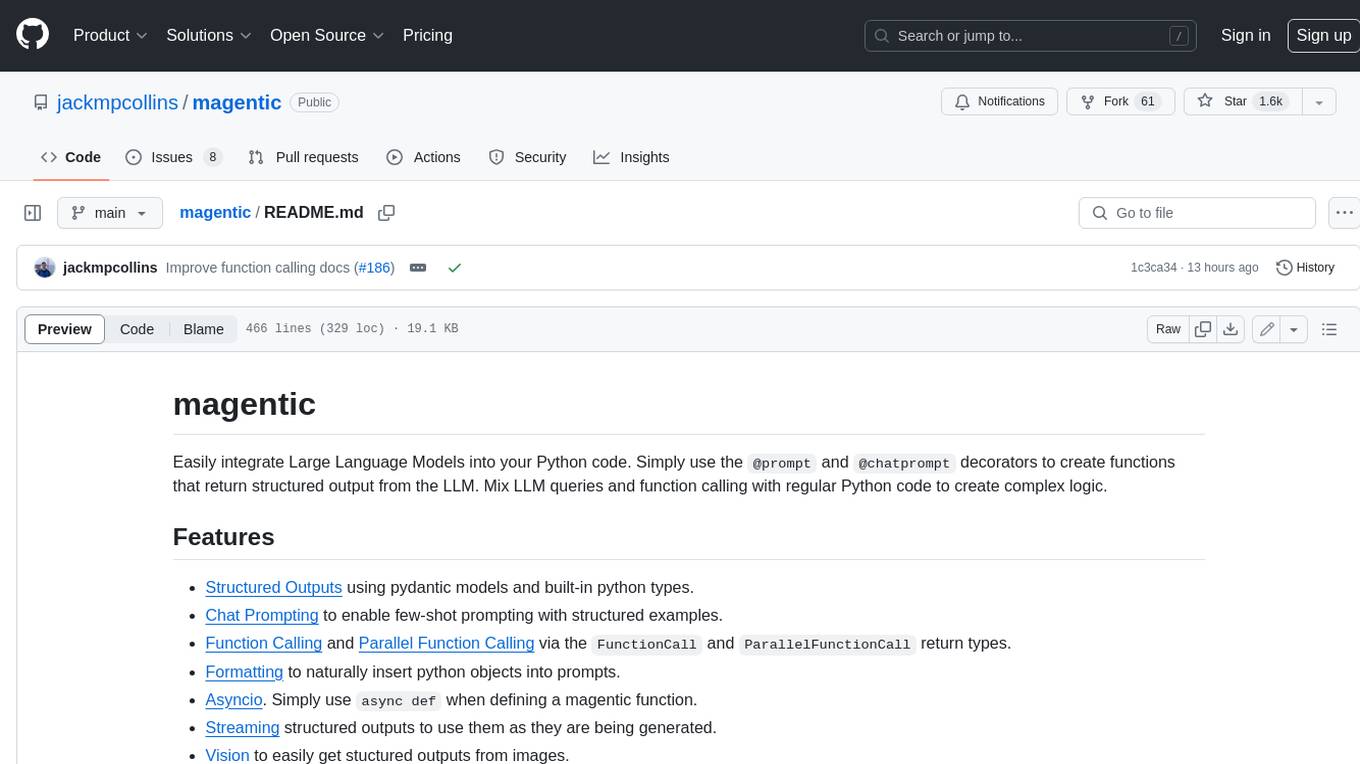Image resolution: width=1360 pixels, height=764 pixels.
Task: Open jackmpcollins owner profile link
Action: [x=118, y=102]
